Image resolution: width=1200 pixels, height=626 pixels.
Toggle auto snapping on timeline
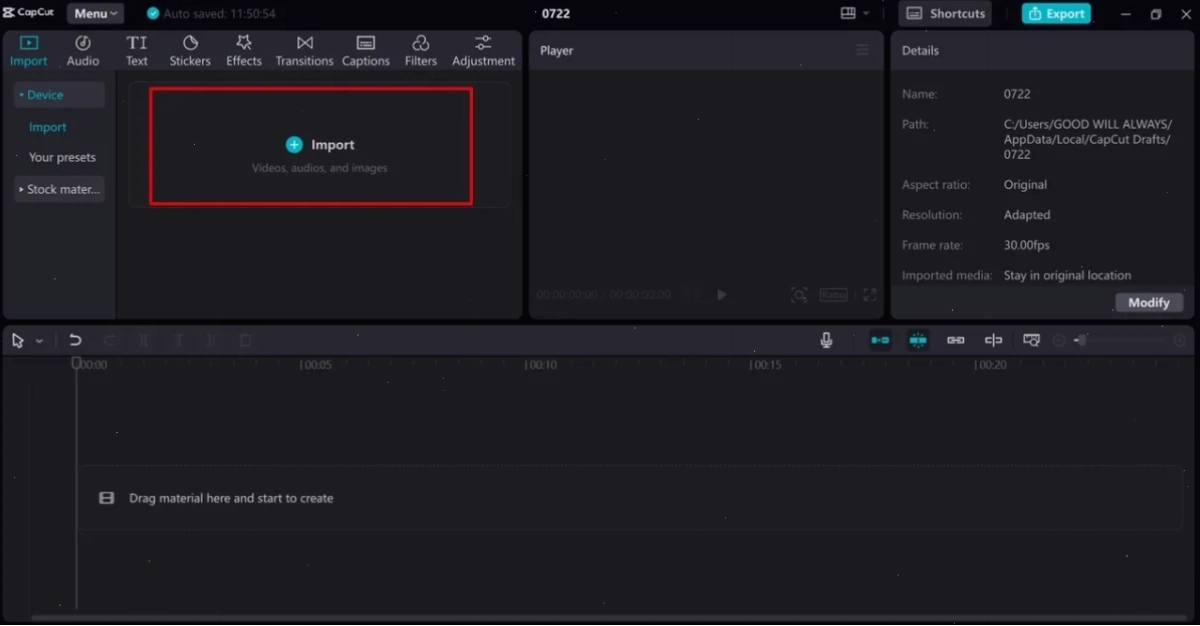pyautogui.click(x=918, y=340)
